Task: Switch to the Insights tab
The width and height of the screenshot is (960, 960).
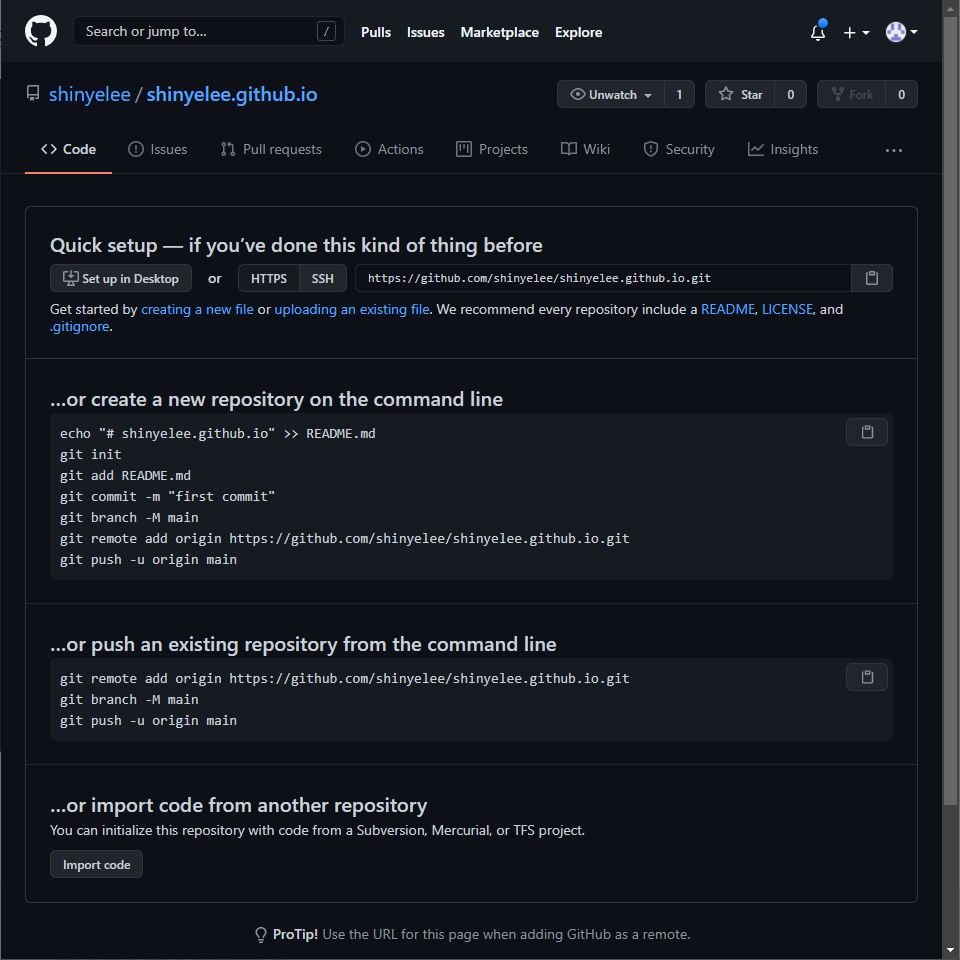Action: point(782,149)
